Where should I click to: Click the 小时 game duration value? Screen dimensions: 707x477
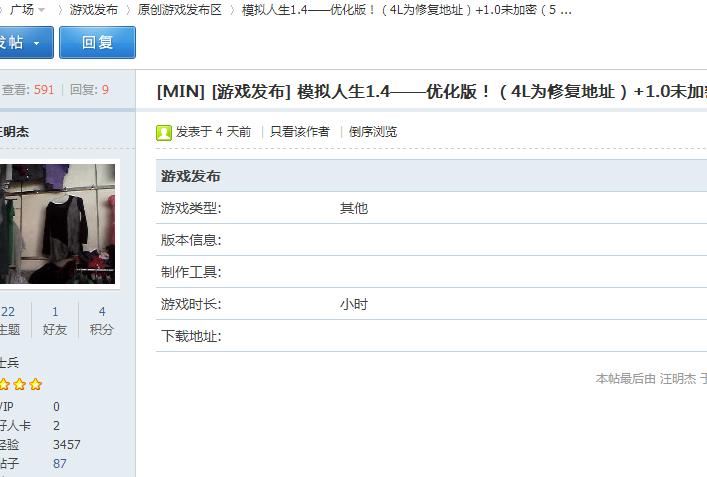(354, 304)
